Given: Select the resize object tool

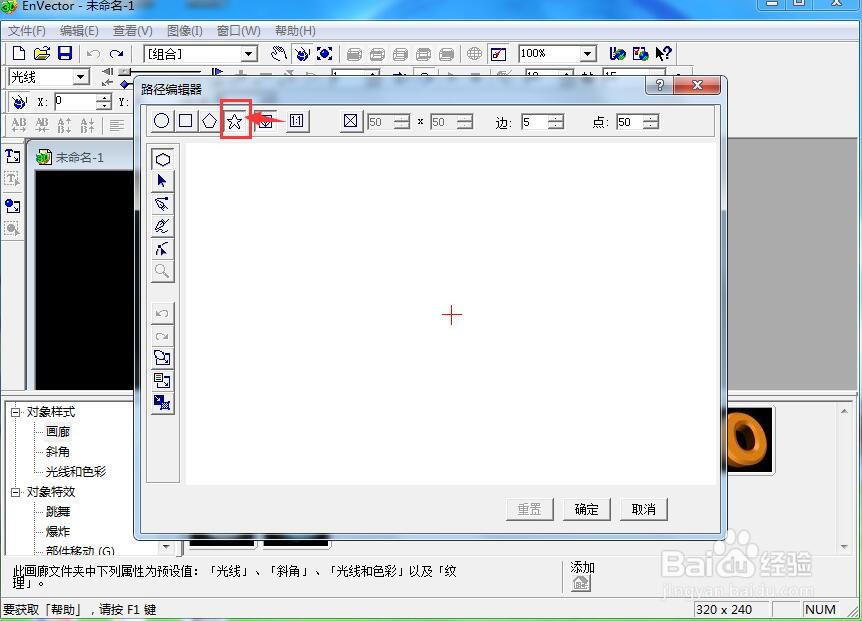Looking at the screenshot, I should (324, 53).
